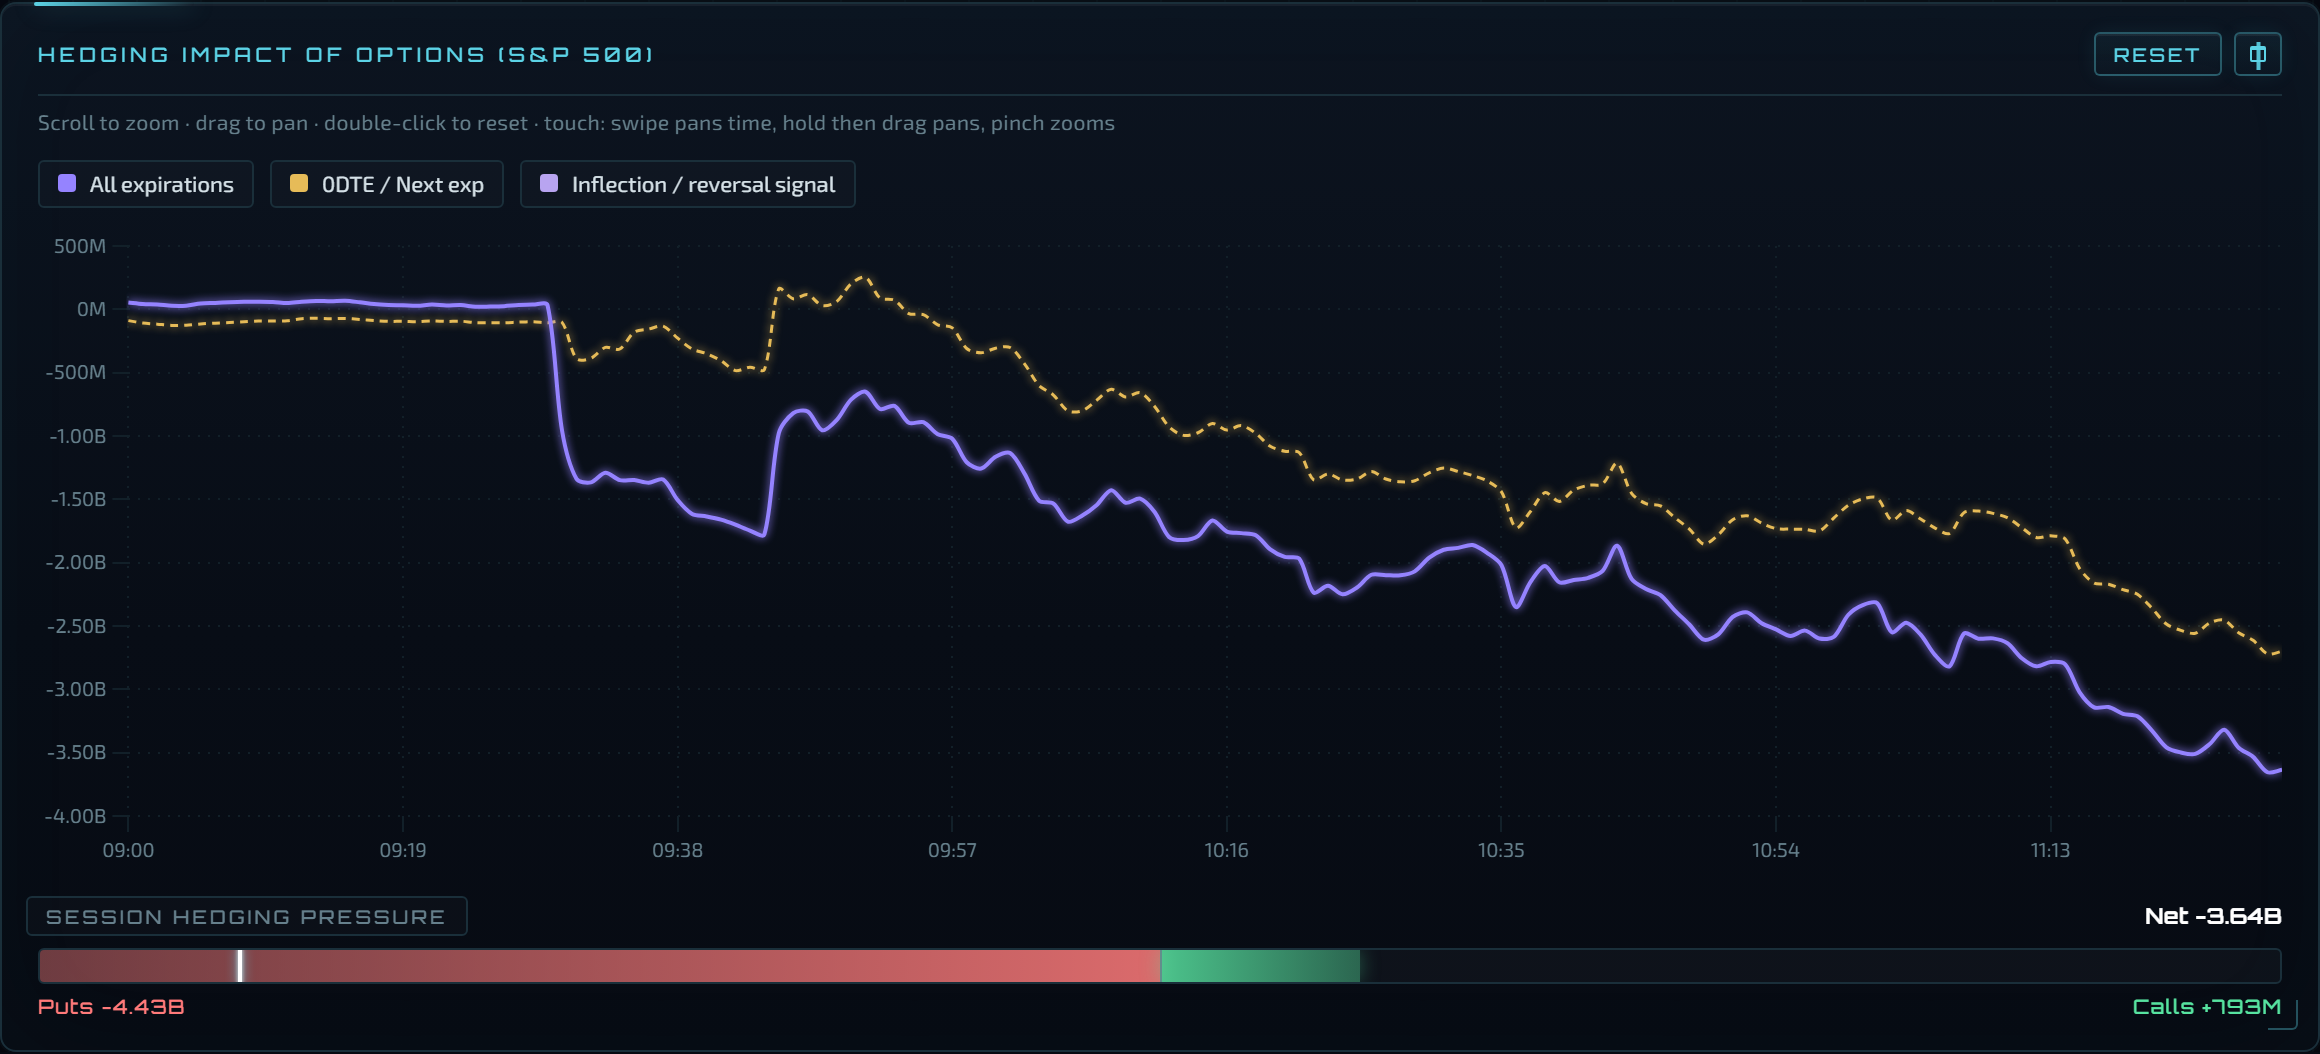This screenshot has width=2320, height=1054.
Task: Toggle the 0DTE / Next exp series
Action: pyautogui.click(x=387, y=184)
